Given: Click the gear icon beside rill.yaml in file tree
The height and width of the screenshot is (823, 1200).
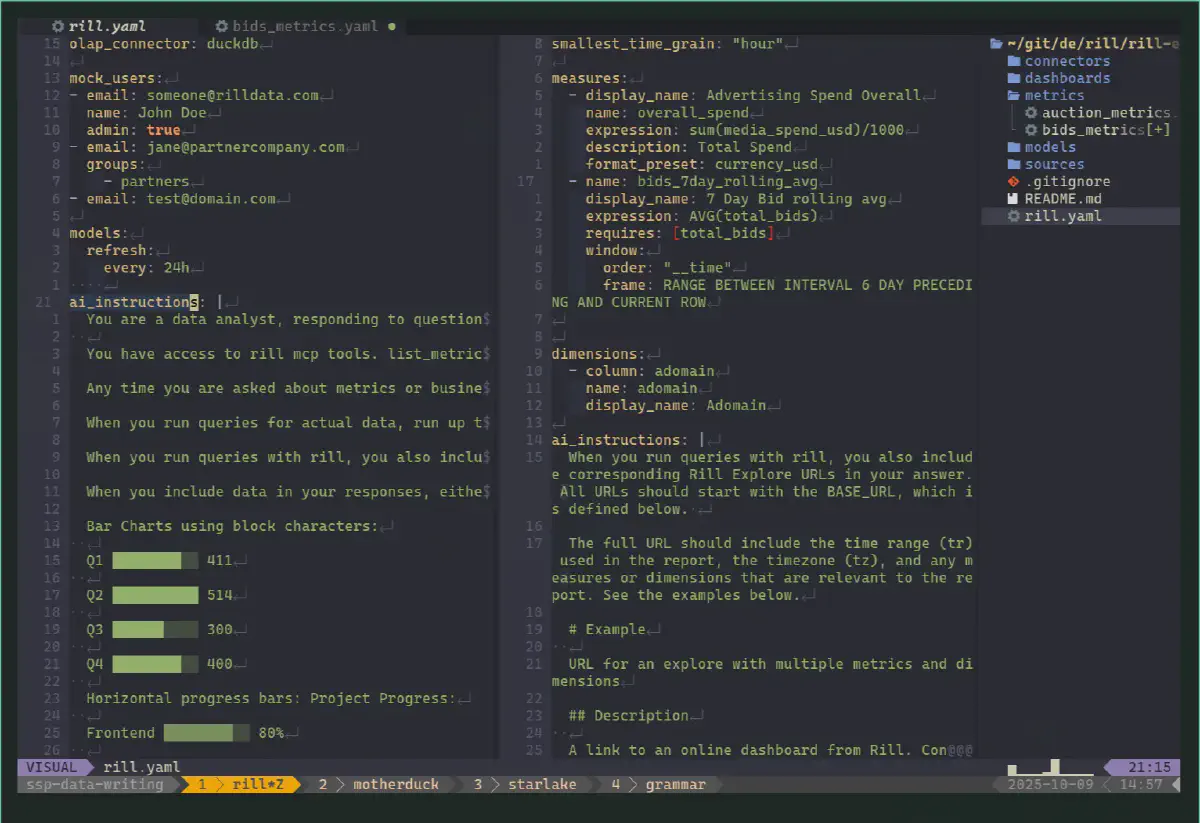Looking at the screenshot, I should coord(1014,216).
